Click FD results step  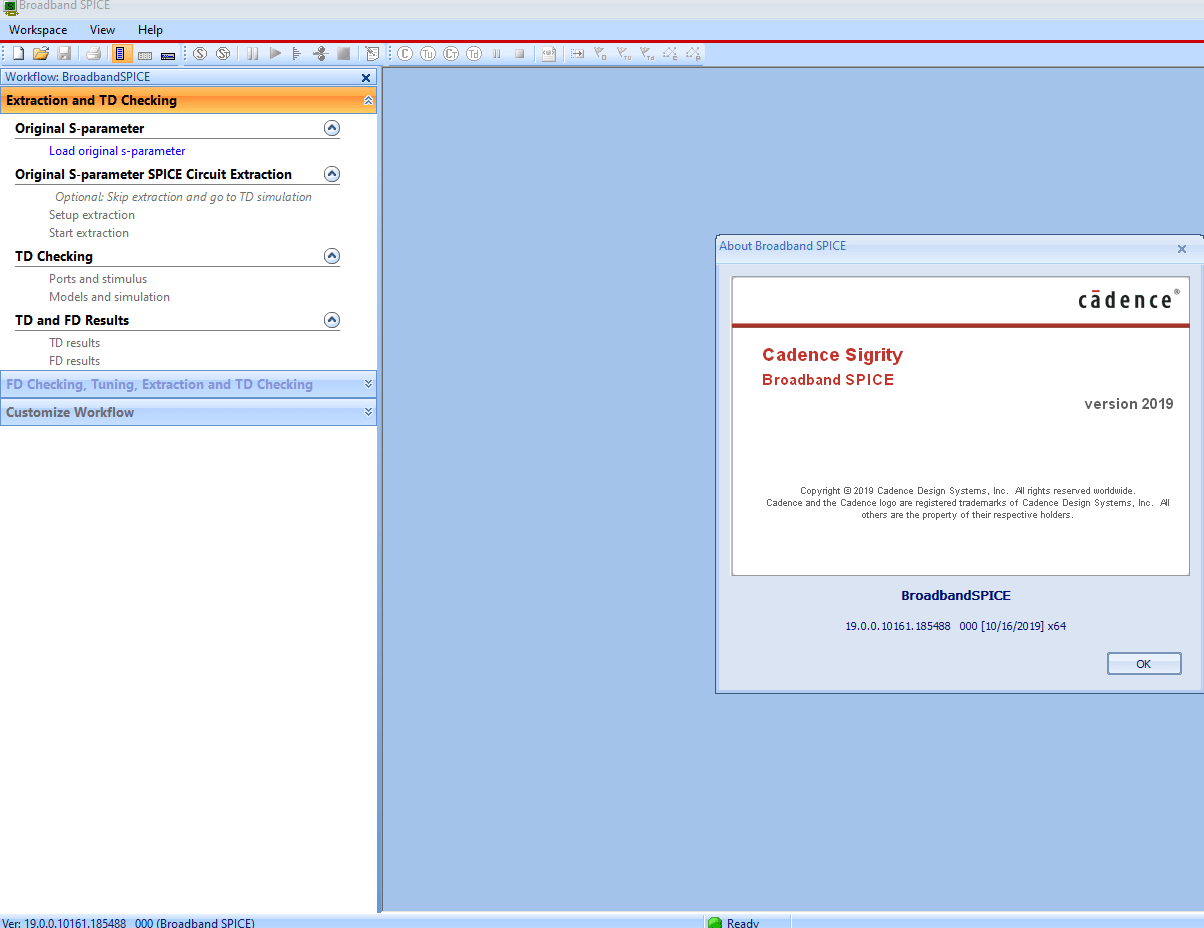click(75, 361)
